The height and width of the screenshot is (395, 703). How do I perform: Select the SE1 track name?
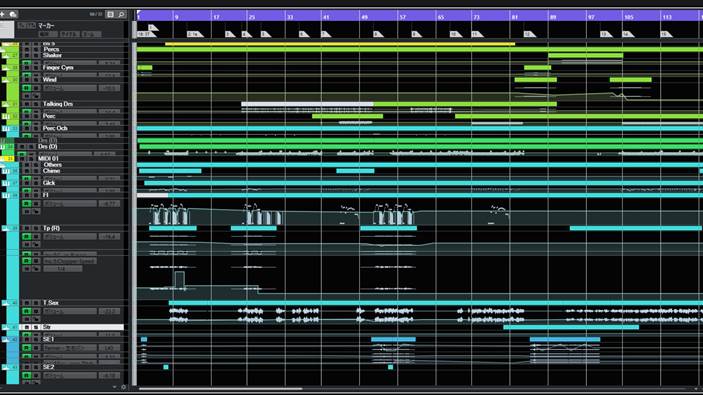[x=48, y=339]
